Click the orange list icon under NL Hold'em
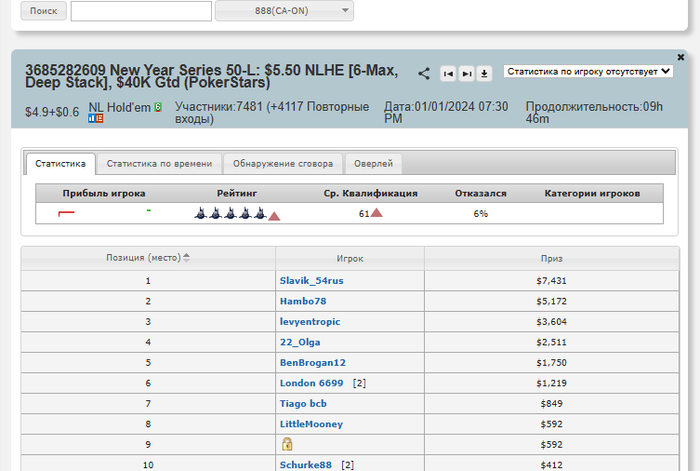This screenshot has height=471, width=700. click(100, 118)
